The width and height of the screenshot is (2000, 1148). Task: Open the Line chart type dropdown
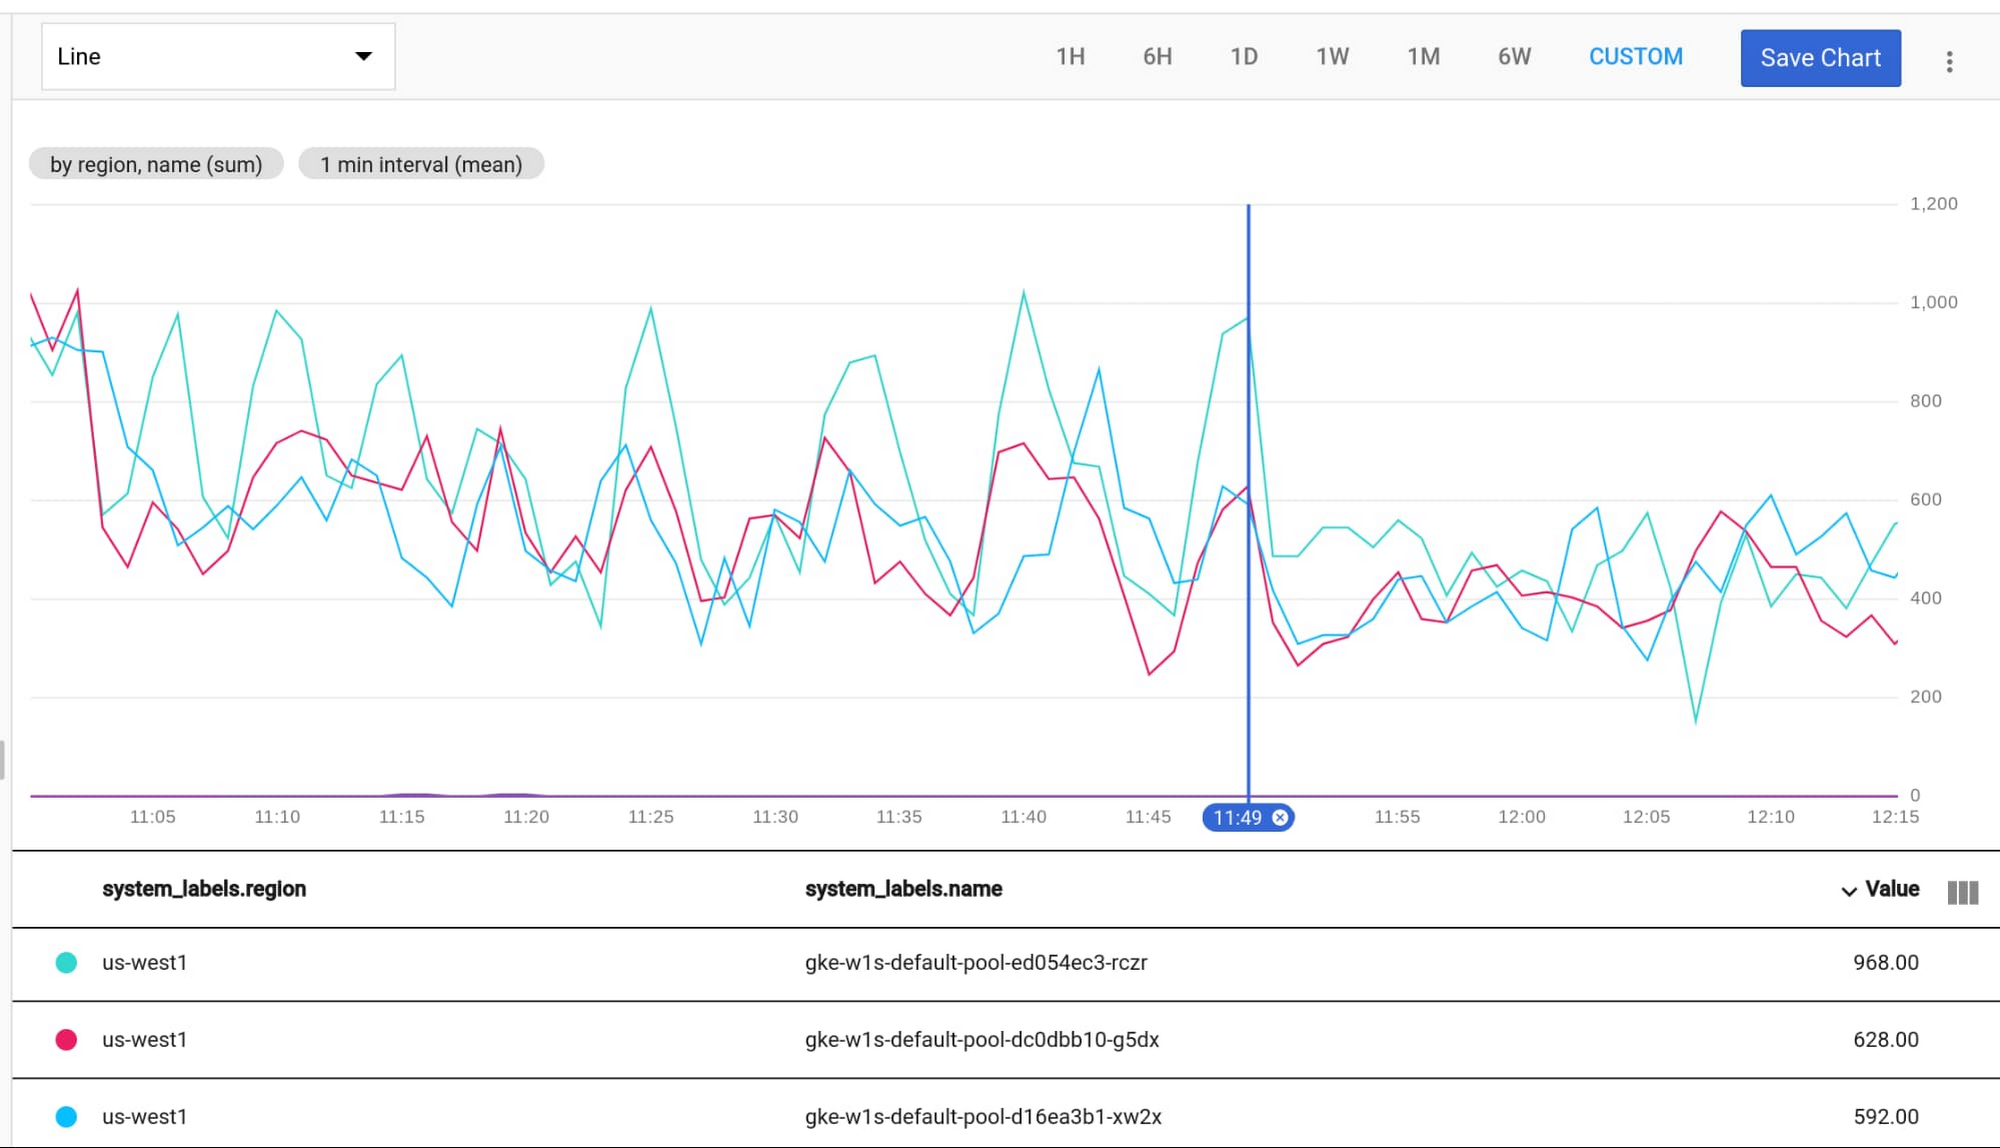point(218,57)
